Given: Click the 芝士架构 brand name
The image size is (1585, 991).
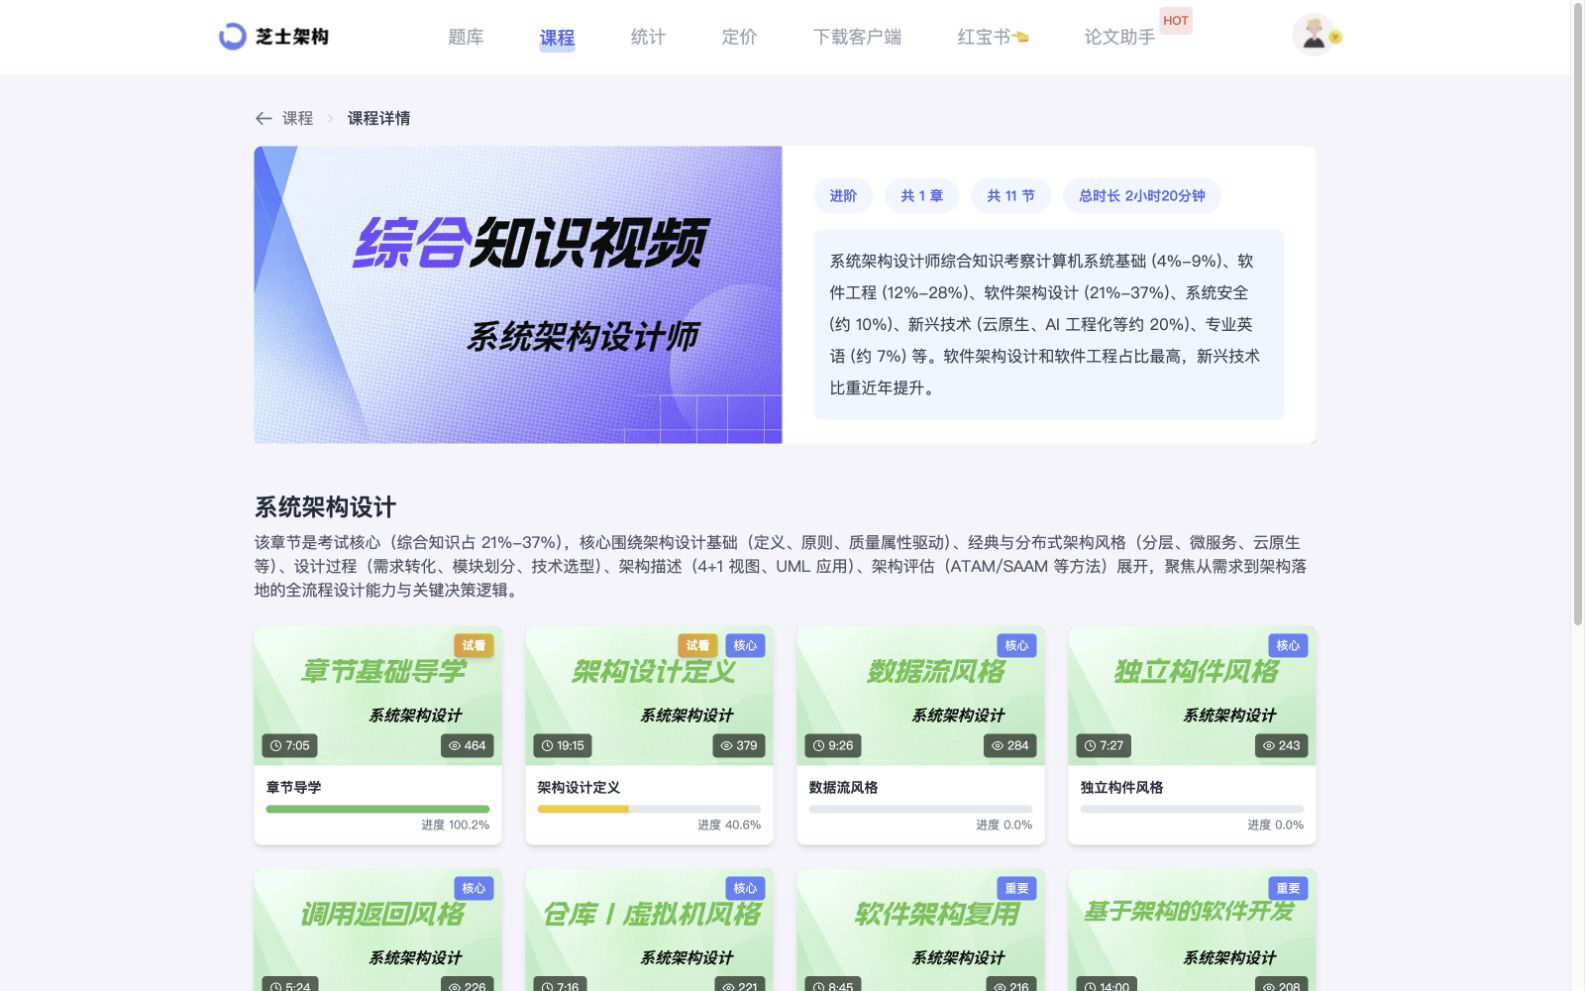Looking at the screenshot, I should click(292, 37).
